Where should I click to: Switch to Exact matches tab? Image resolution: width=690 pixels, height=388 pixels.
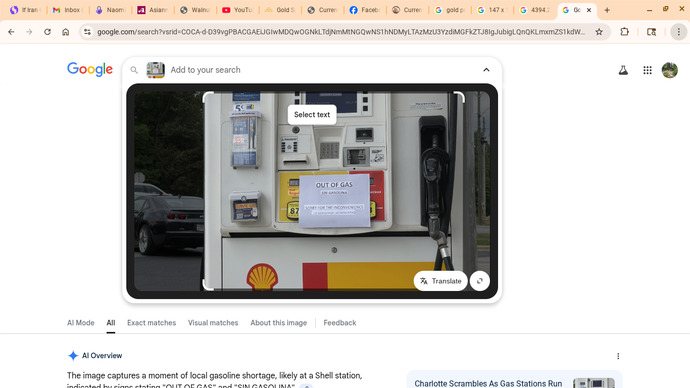point(151,323)
